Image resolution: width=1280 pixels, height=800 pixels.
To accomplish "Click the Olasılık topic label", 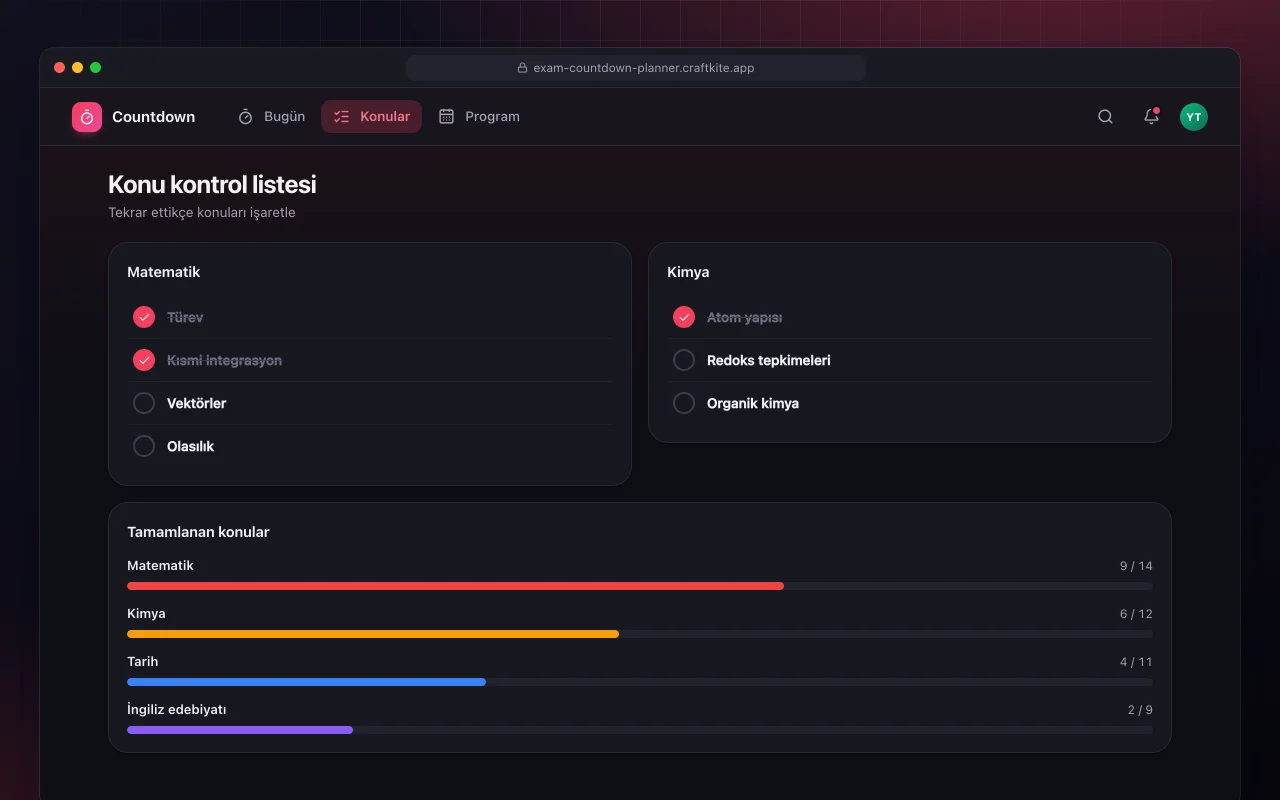I will pos(191,446).
